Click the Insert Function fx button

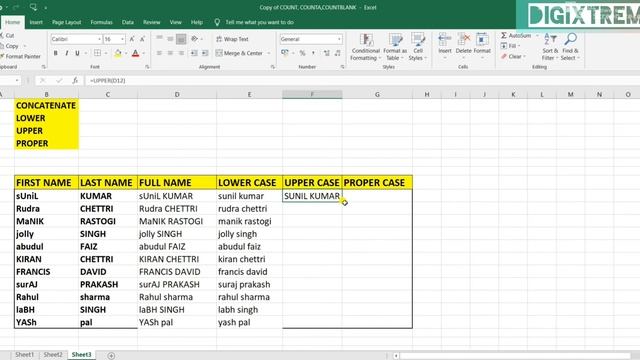pyautogui.click(x=75, y=81)
